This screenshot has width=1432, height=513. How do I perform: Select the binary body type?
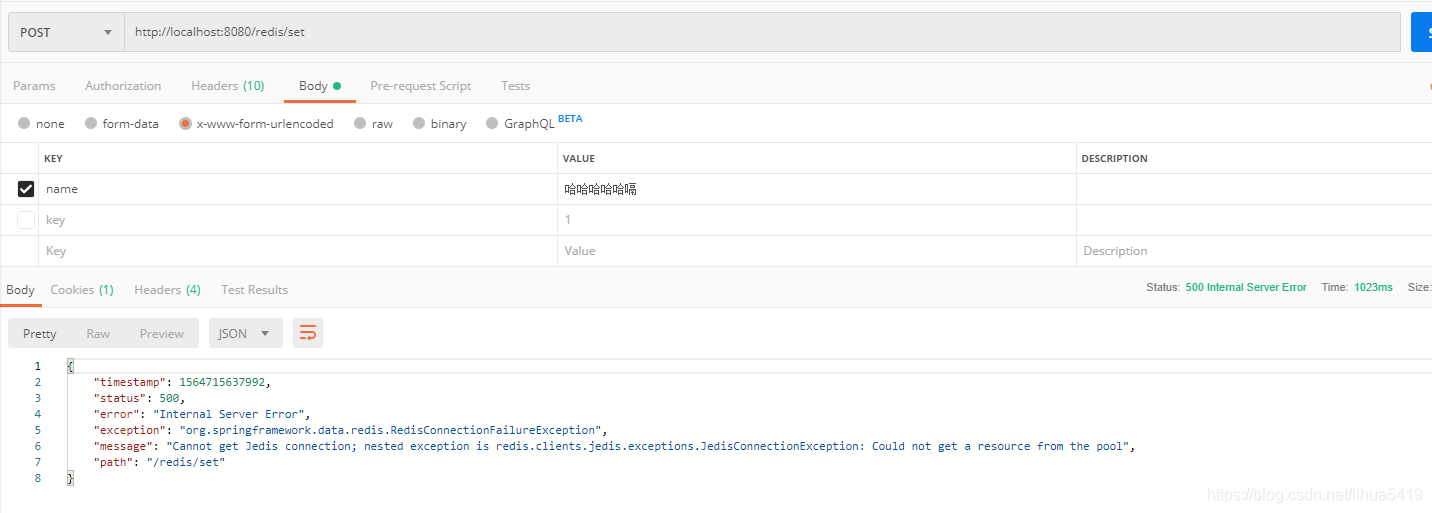point(439,124)
